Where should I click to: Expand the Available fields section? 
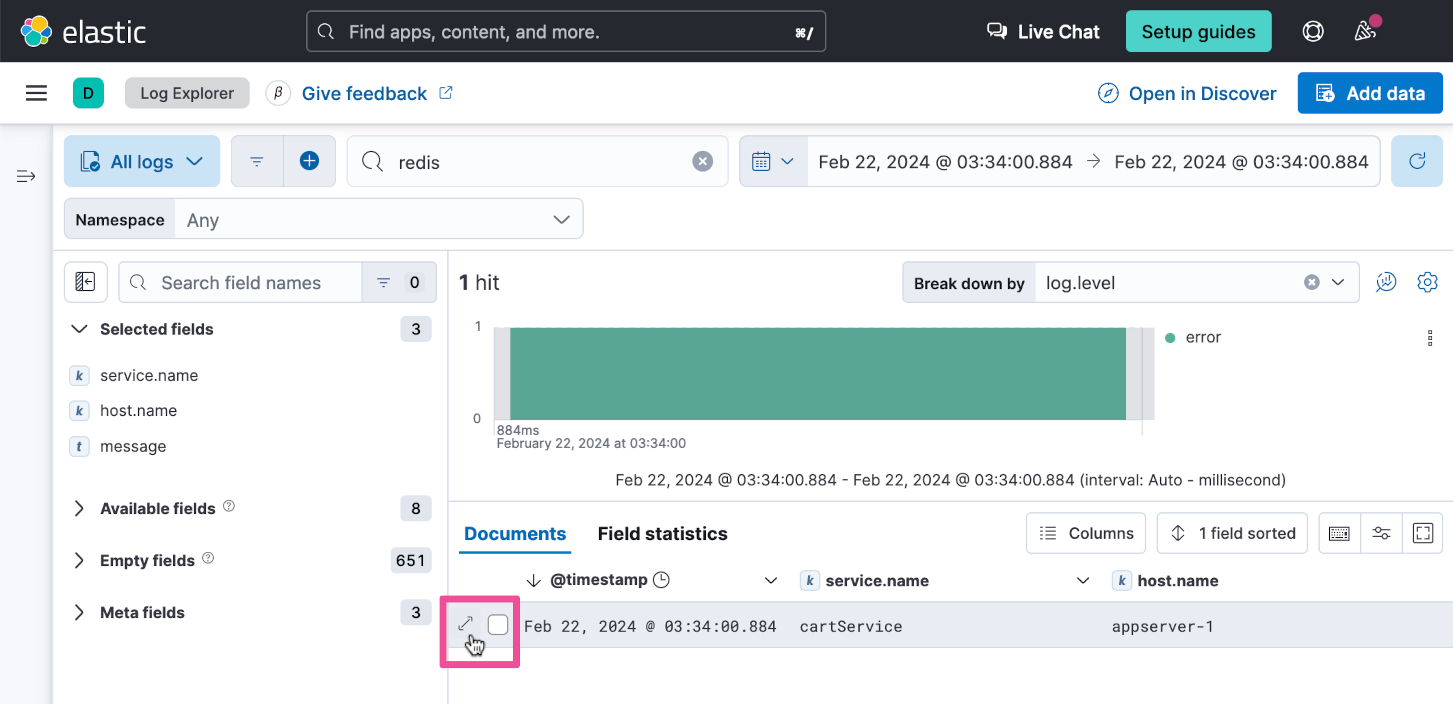(80, 508)
